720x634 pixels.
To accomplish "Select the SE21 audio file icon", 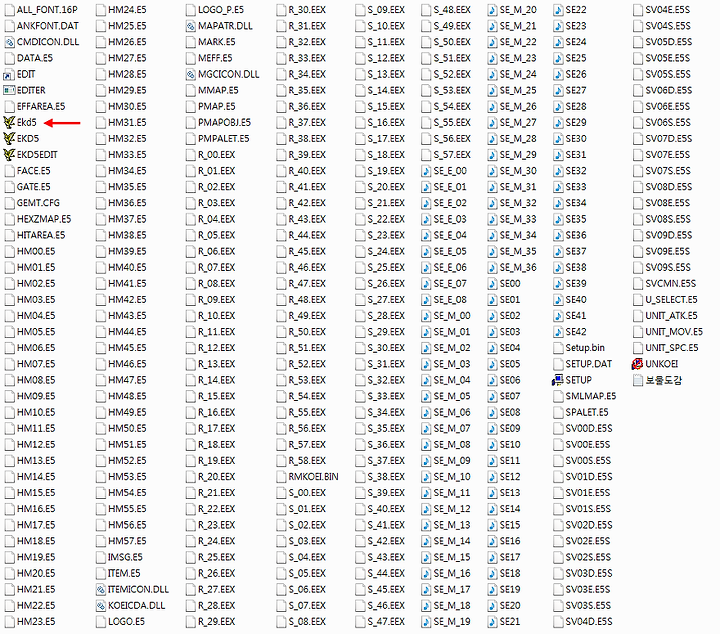I will pyautogui.click(x=492, y=622).
